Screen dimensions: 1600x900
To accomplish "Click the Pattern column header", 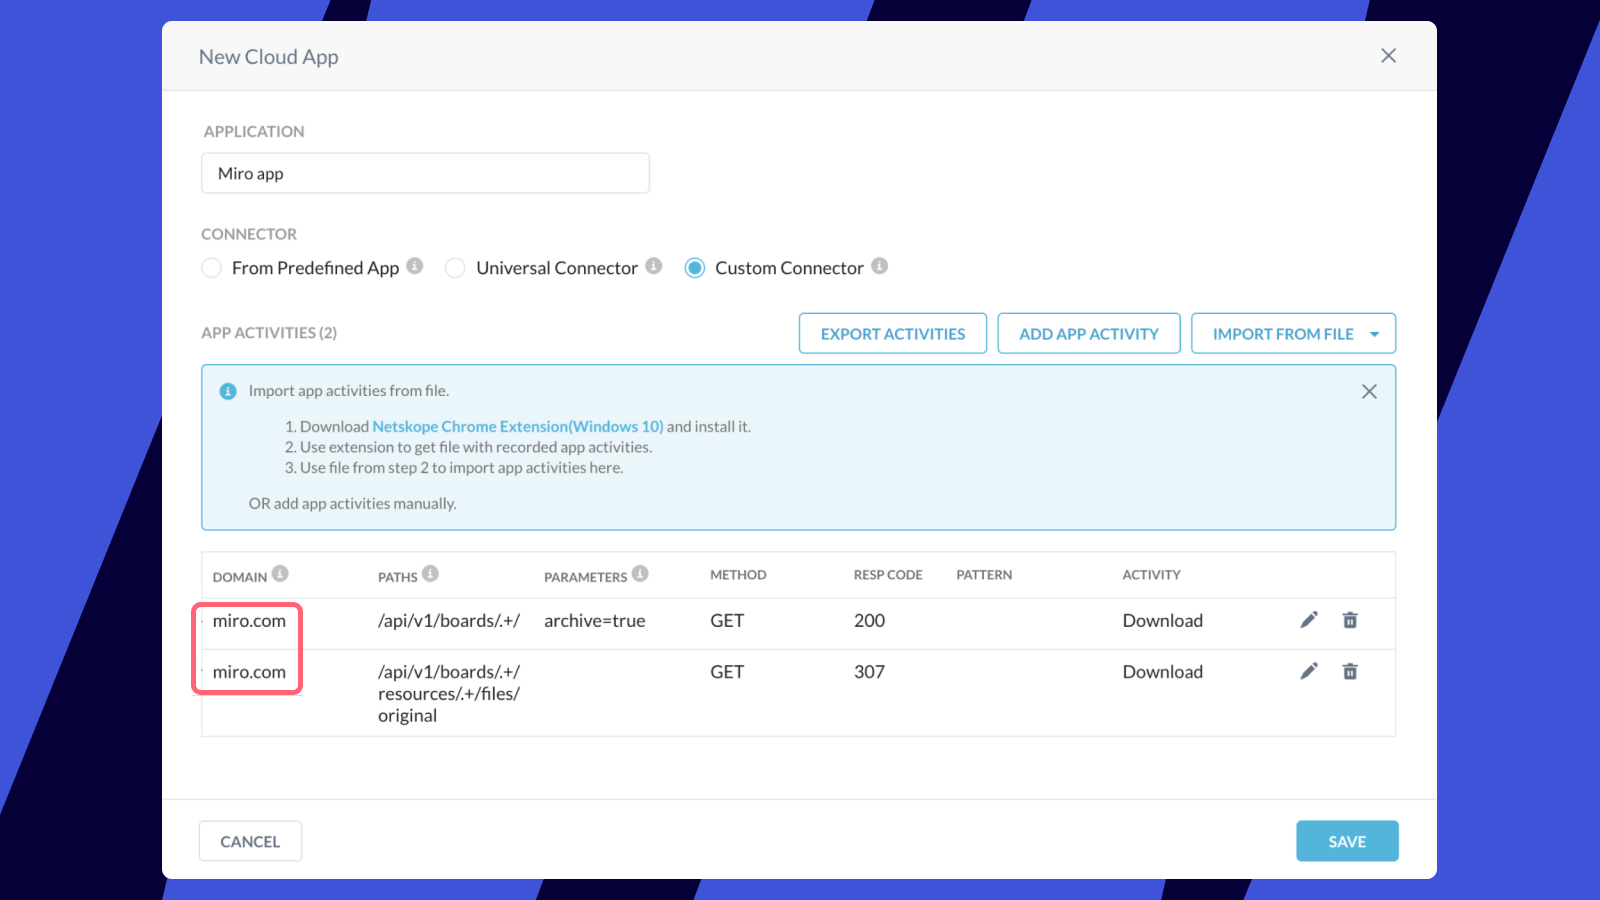I will 984,575.
